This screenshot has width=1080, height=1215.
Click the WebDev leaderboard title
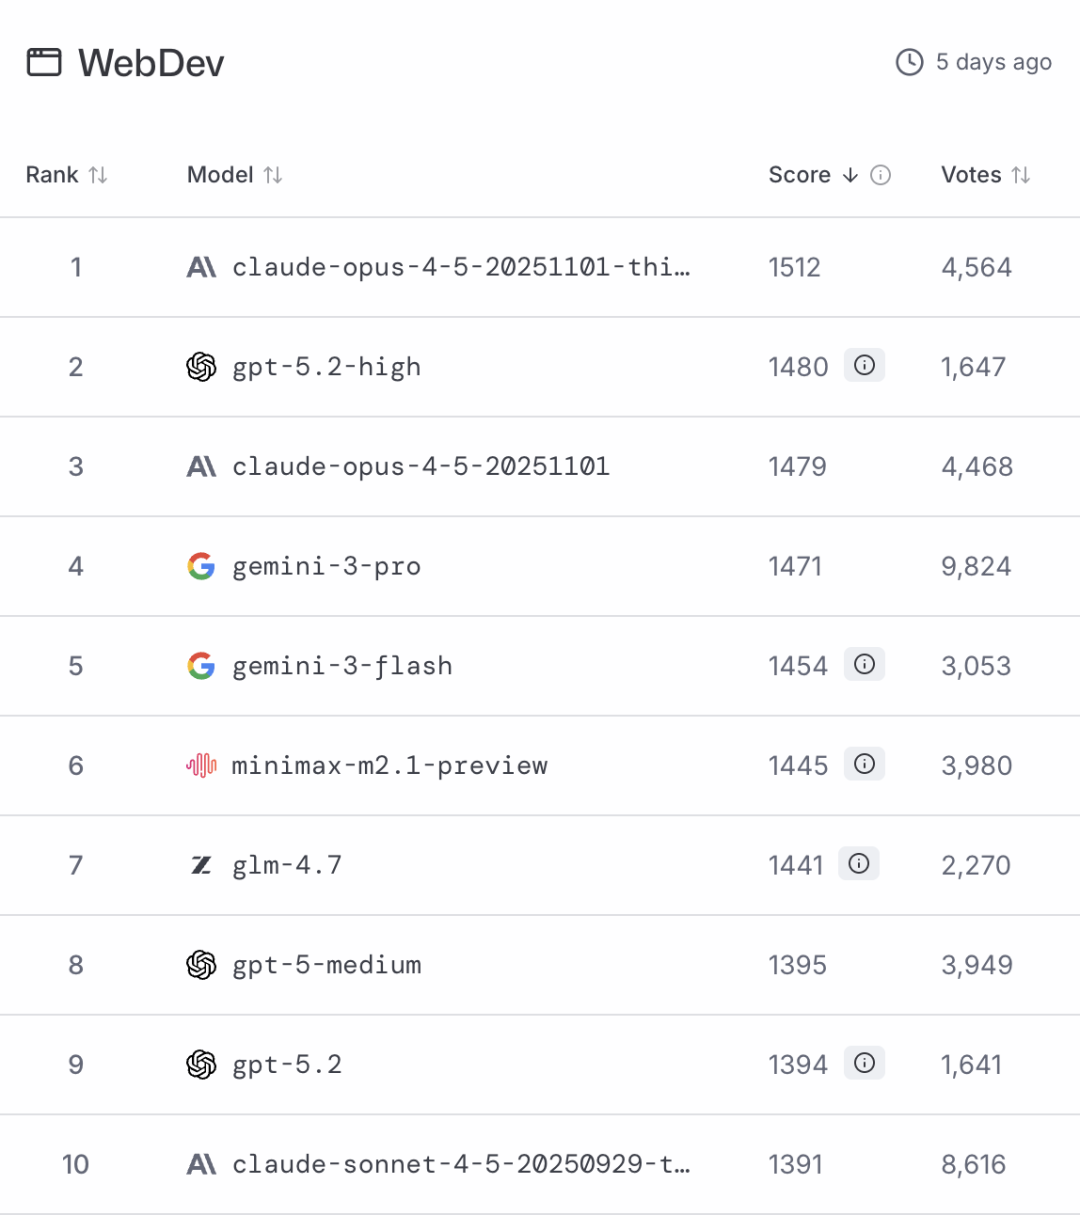[151, 63]
